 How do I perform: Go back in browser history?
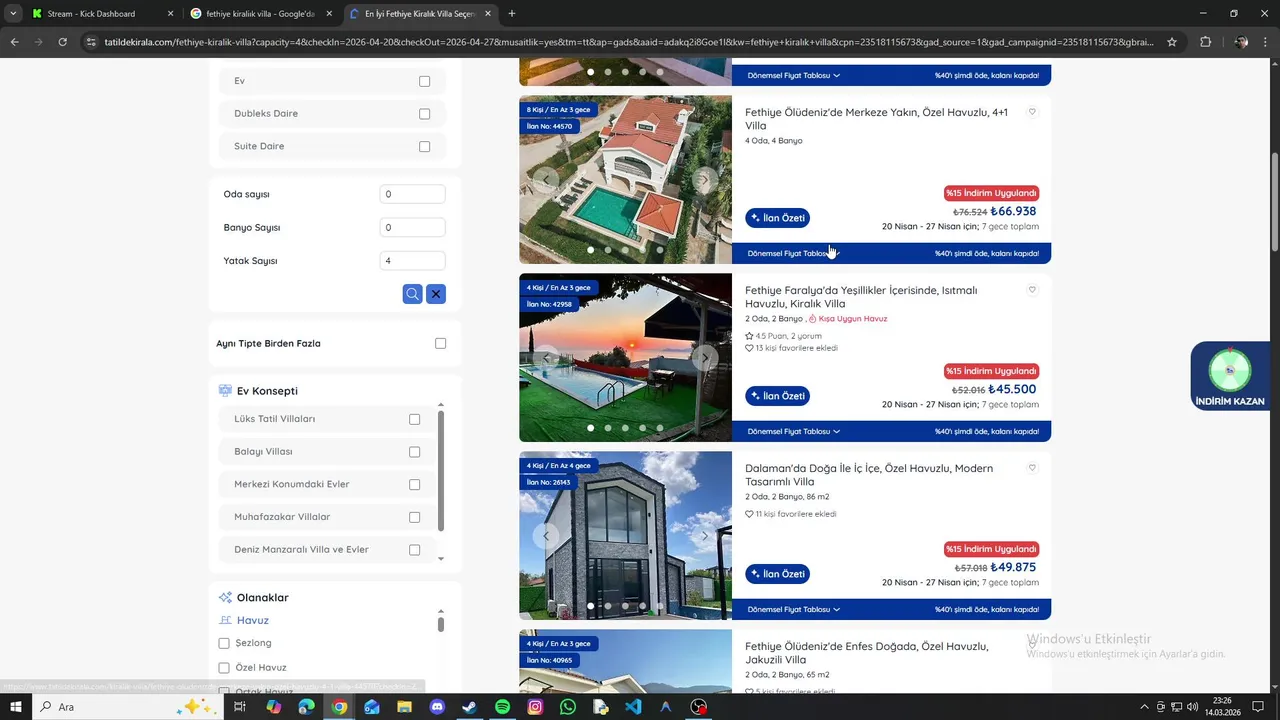click(x=14, y=42)
